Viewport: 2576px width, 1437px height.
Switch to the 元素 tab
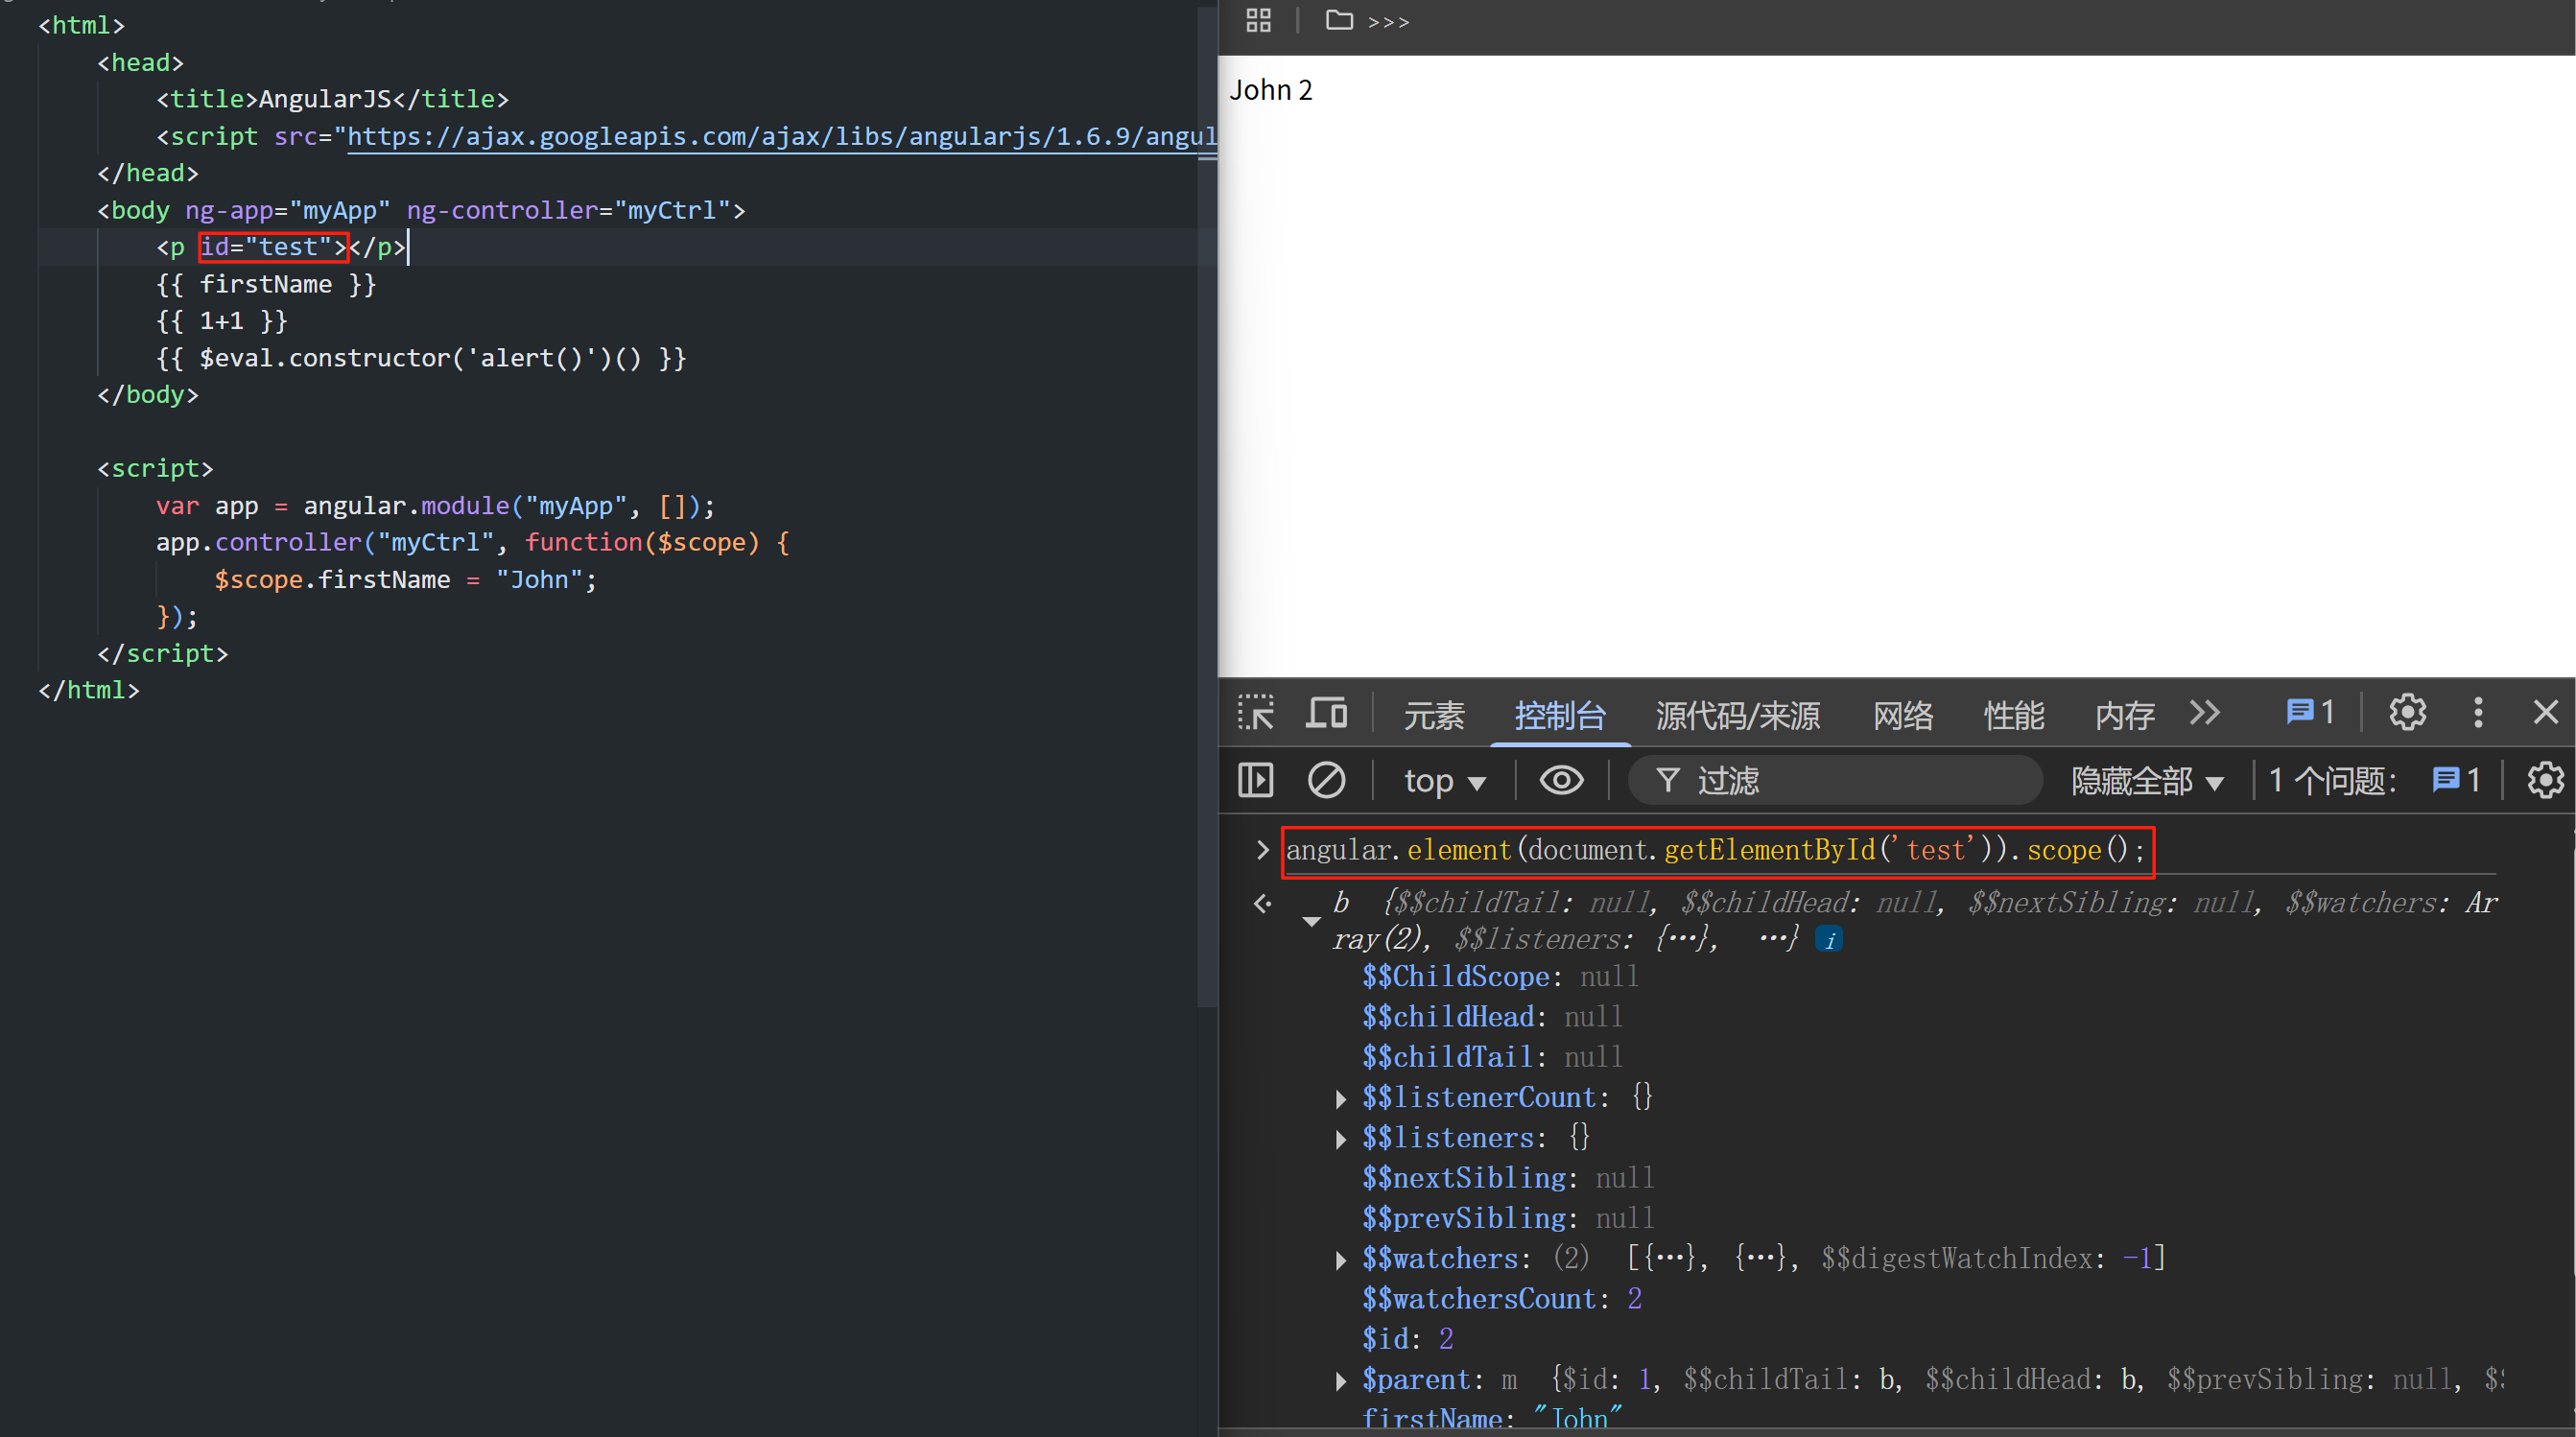click(x=1433, y=715)
